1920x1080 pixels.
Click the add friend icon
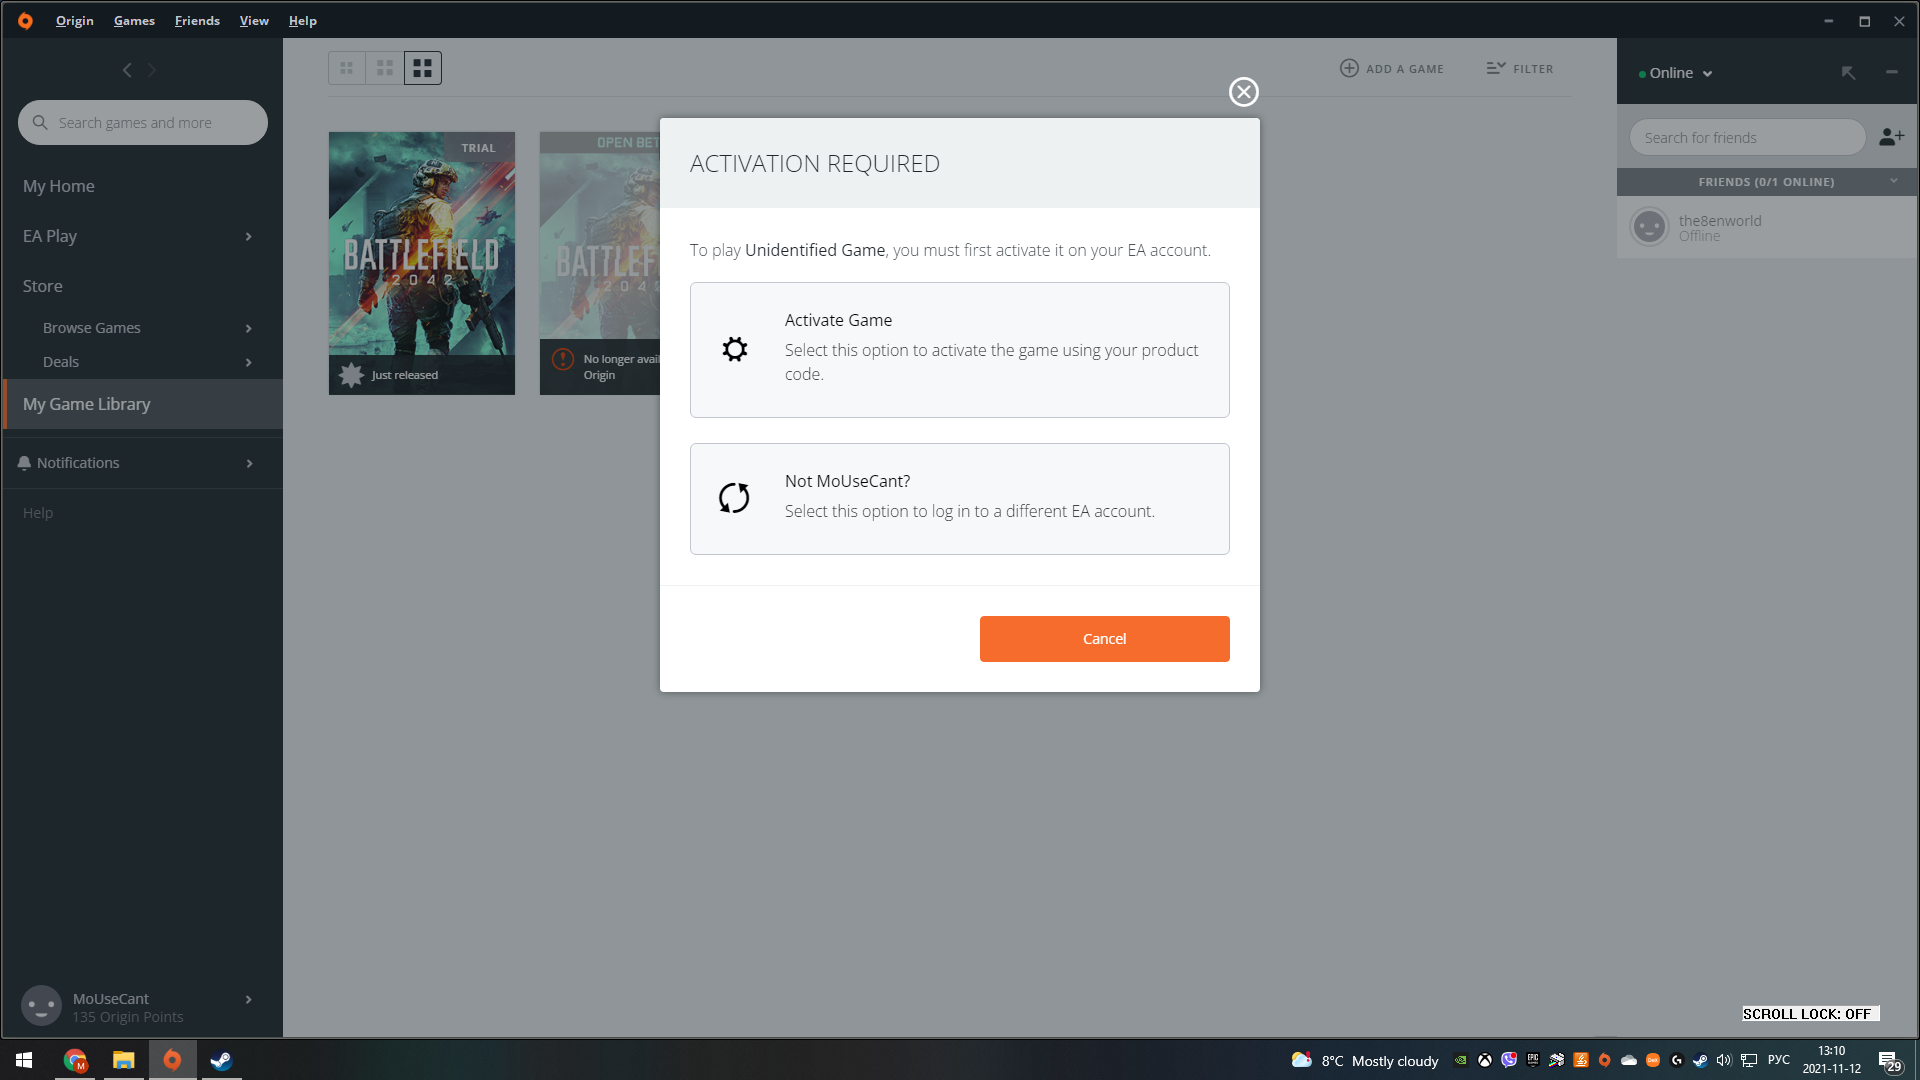[1891, 137]
